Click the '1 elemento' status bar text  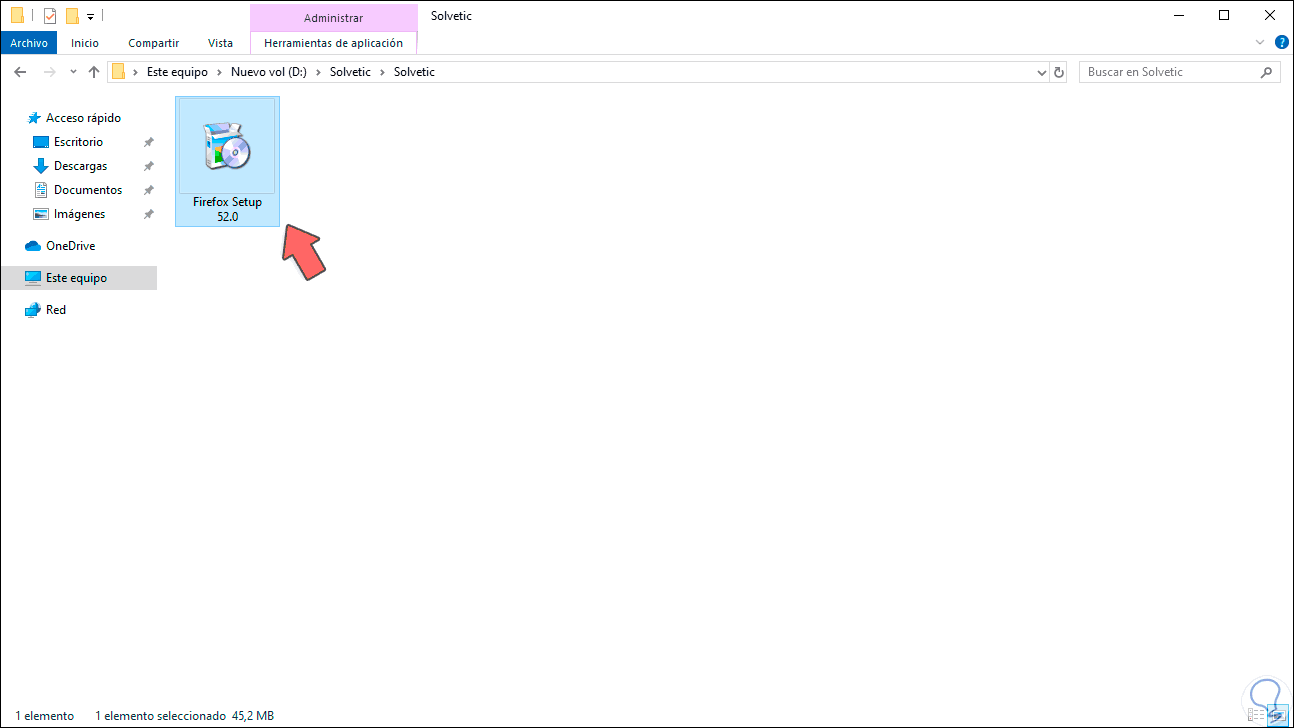point(44,716)
